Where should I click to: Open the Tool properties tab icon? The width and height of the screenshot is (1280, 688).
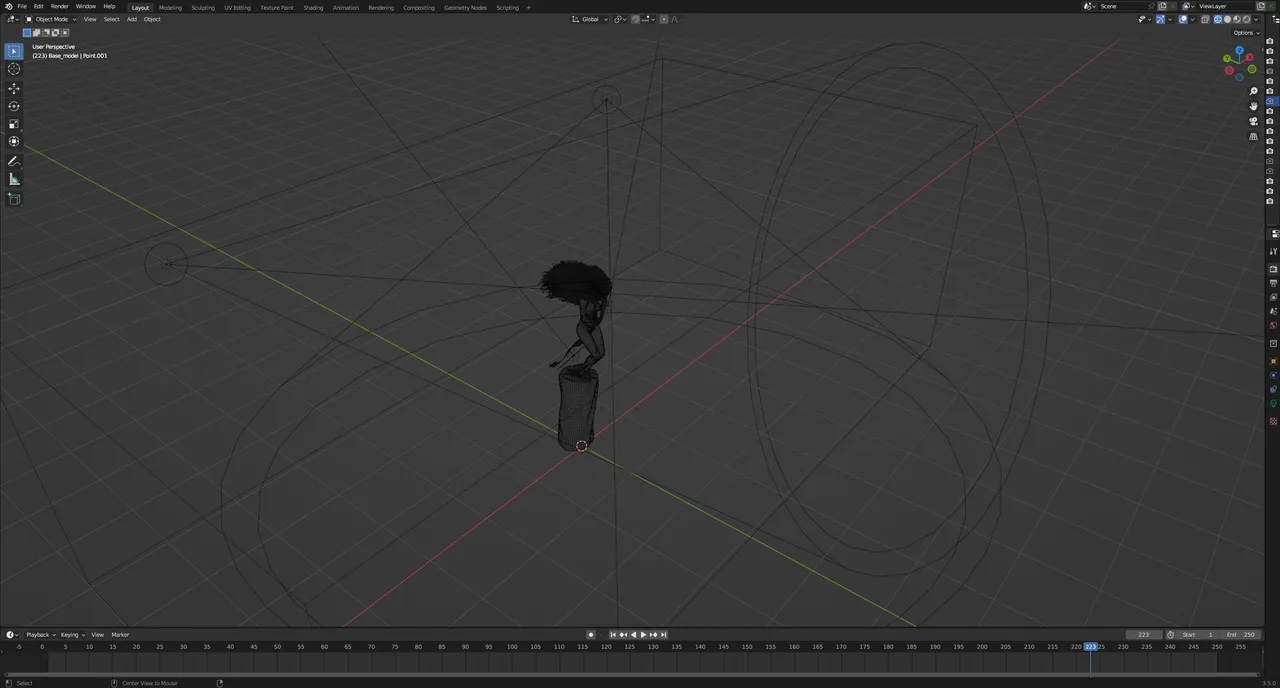coord(1273,251)
